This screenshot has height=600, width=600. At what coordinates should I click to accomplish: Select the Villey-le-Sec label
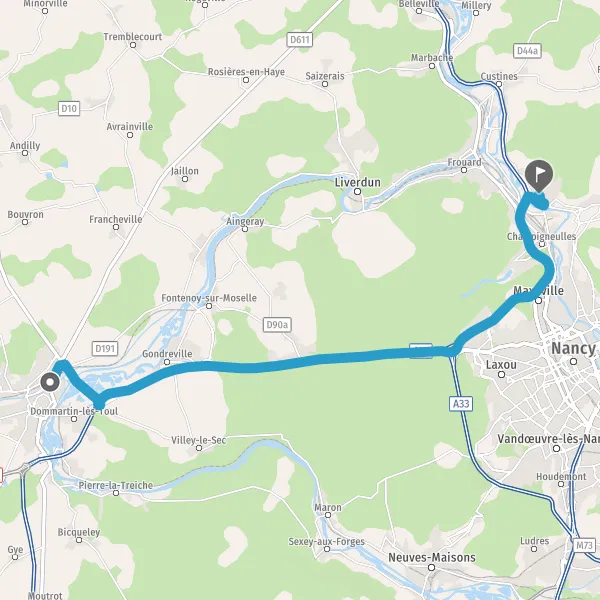(199, 440)
